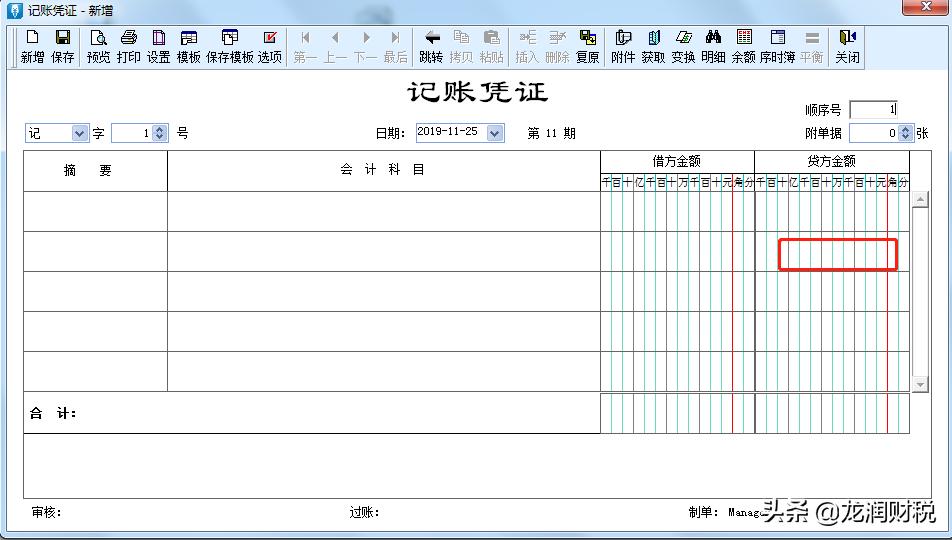Restore voucher with 复原 icon
This screenshot has height=540, width=952.
click(588, 47)
